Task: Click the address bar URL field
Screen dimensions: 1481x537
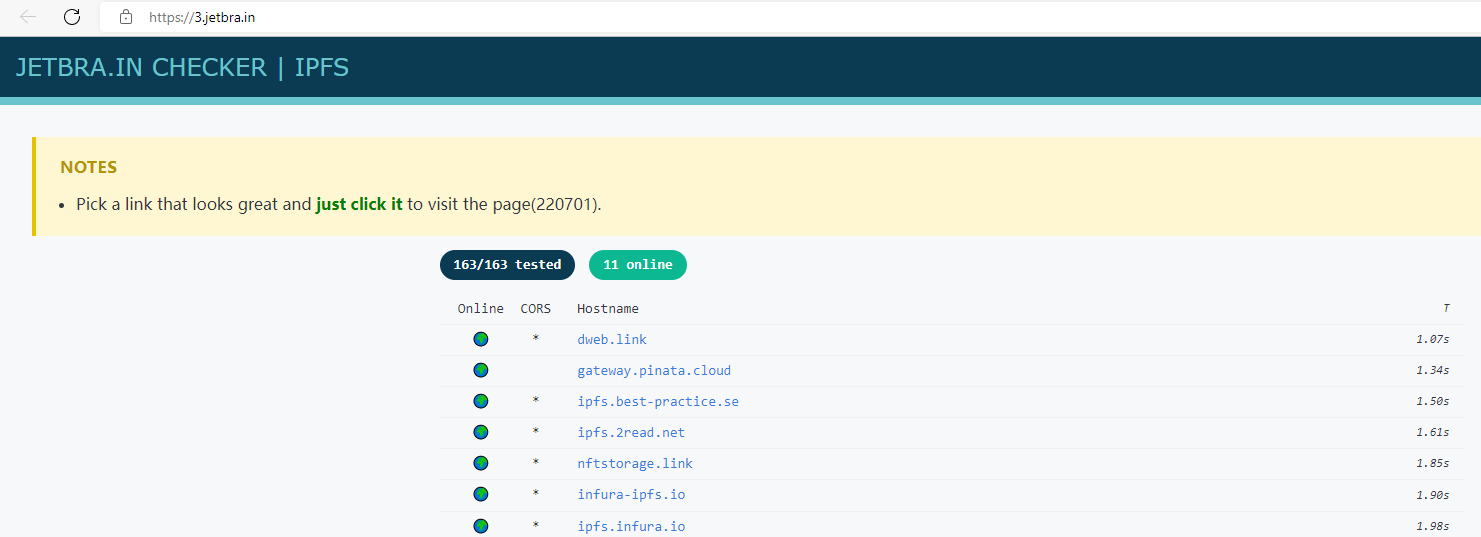Action: point(700,17)
